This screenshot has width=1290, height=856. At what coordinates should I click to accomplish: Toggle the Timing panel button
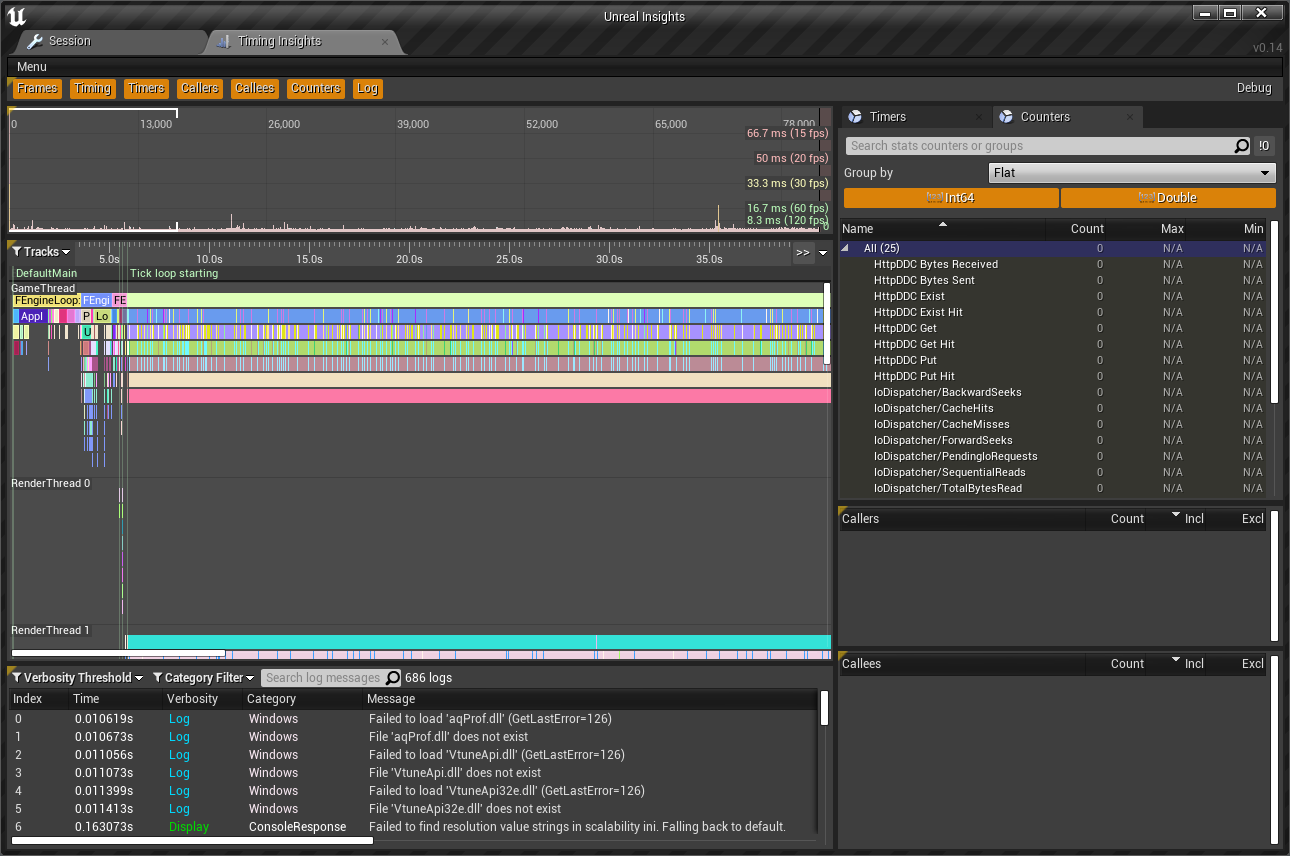[93, 89]
